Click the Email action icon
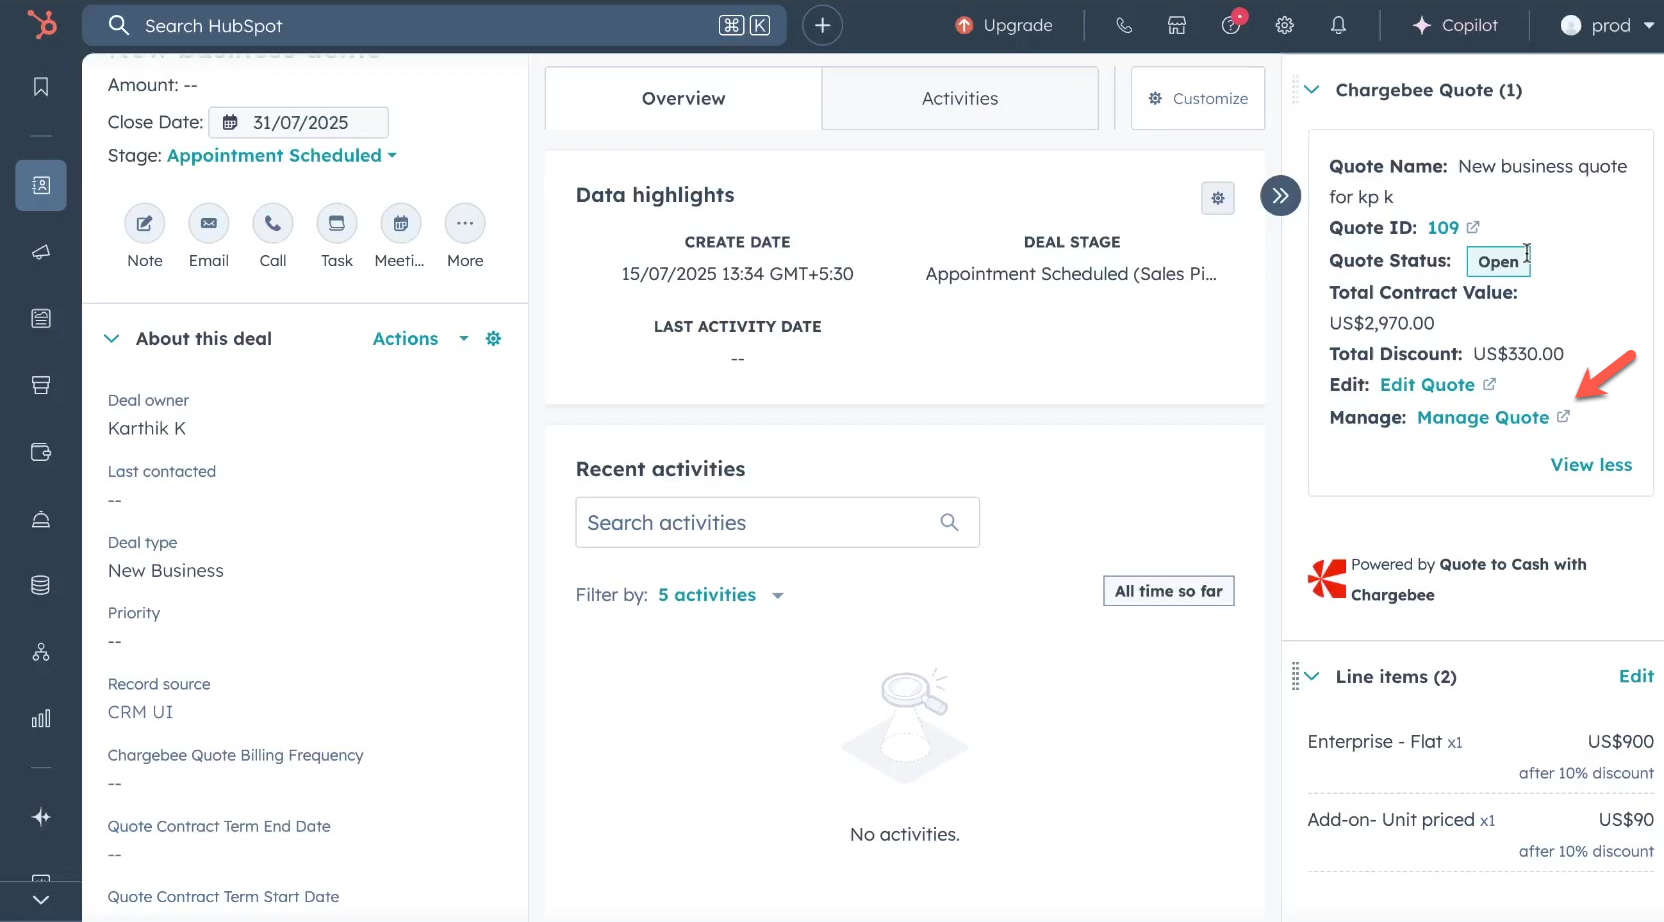Screen dimensions: 1664x922 (208, 224)
